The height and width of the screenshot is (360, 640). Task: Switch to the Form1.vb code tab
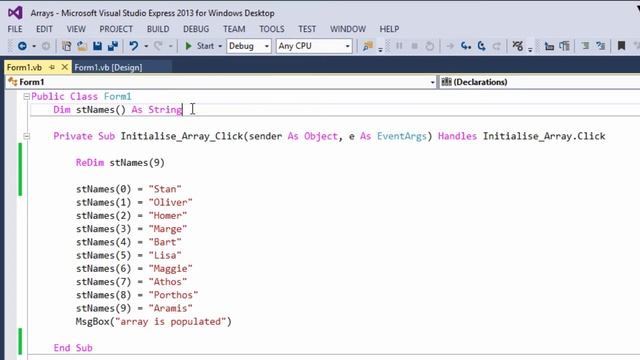tap(24, 67)
